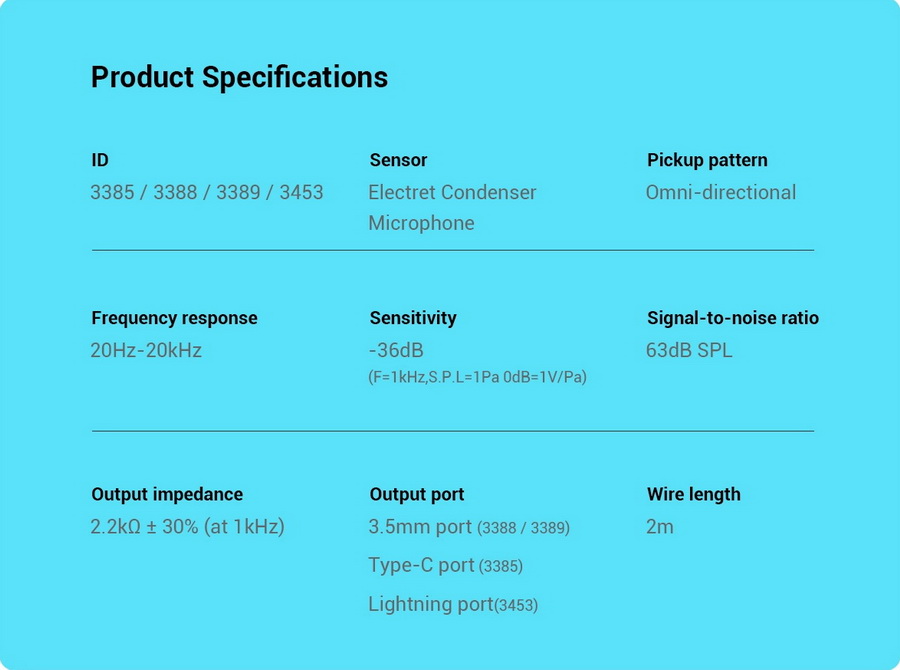This screenshot has height=670, width=900.
Task: Click the ID values 3385 / 3388 / 3389 / 3453
Action: tap(207, 192)
